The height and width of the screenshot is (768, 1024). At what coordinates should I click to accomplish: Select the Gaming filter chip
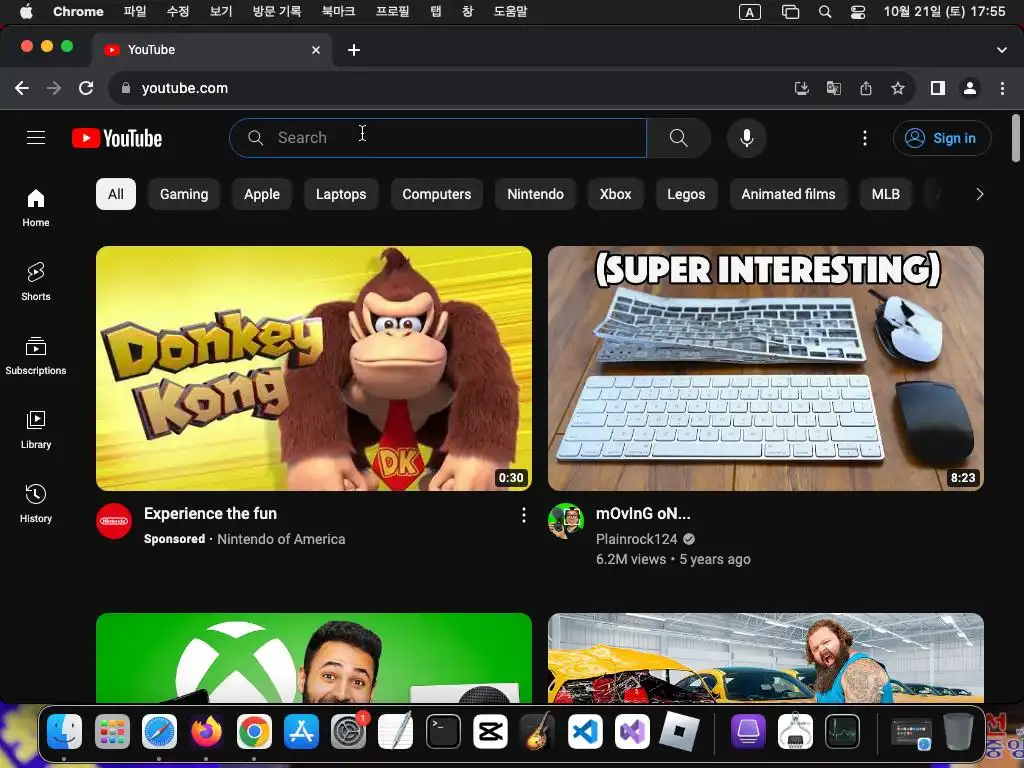(184, 194)
